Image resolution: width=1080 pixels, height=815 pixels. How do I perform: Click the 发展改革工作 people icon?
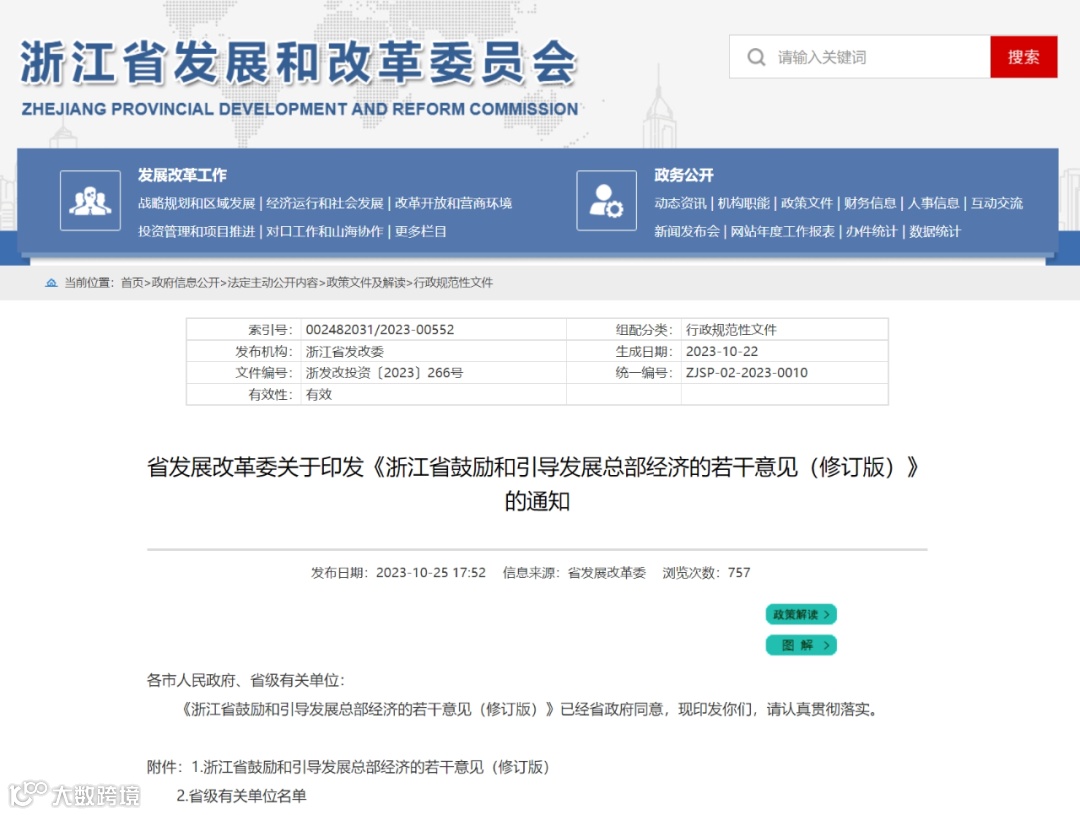[x=90, y=201]
